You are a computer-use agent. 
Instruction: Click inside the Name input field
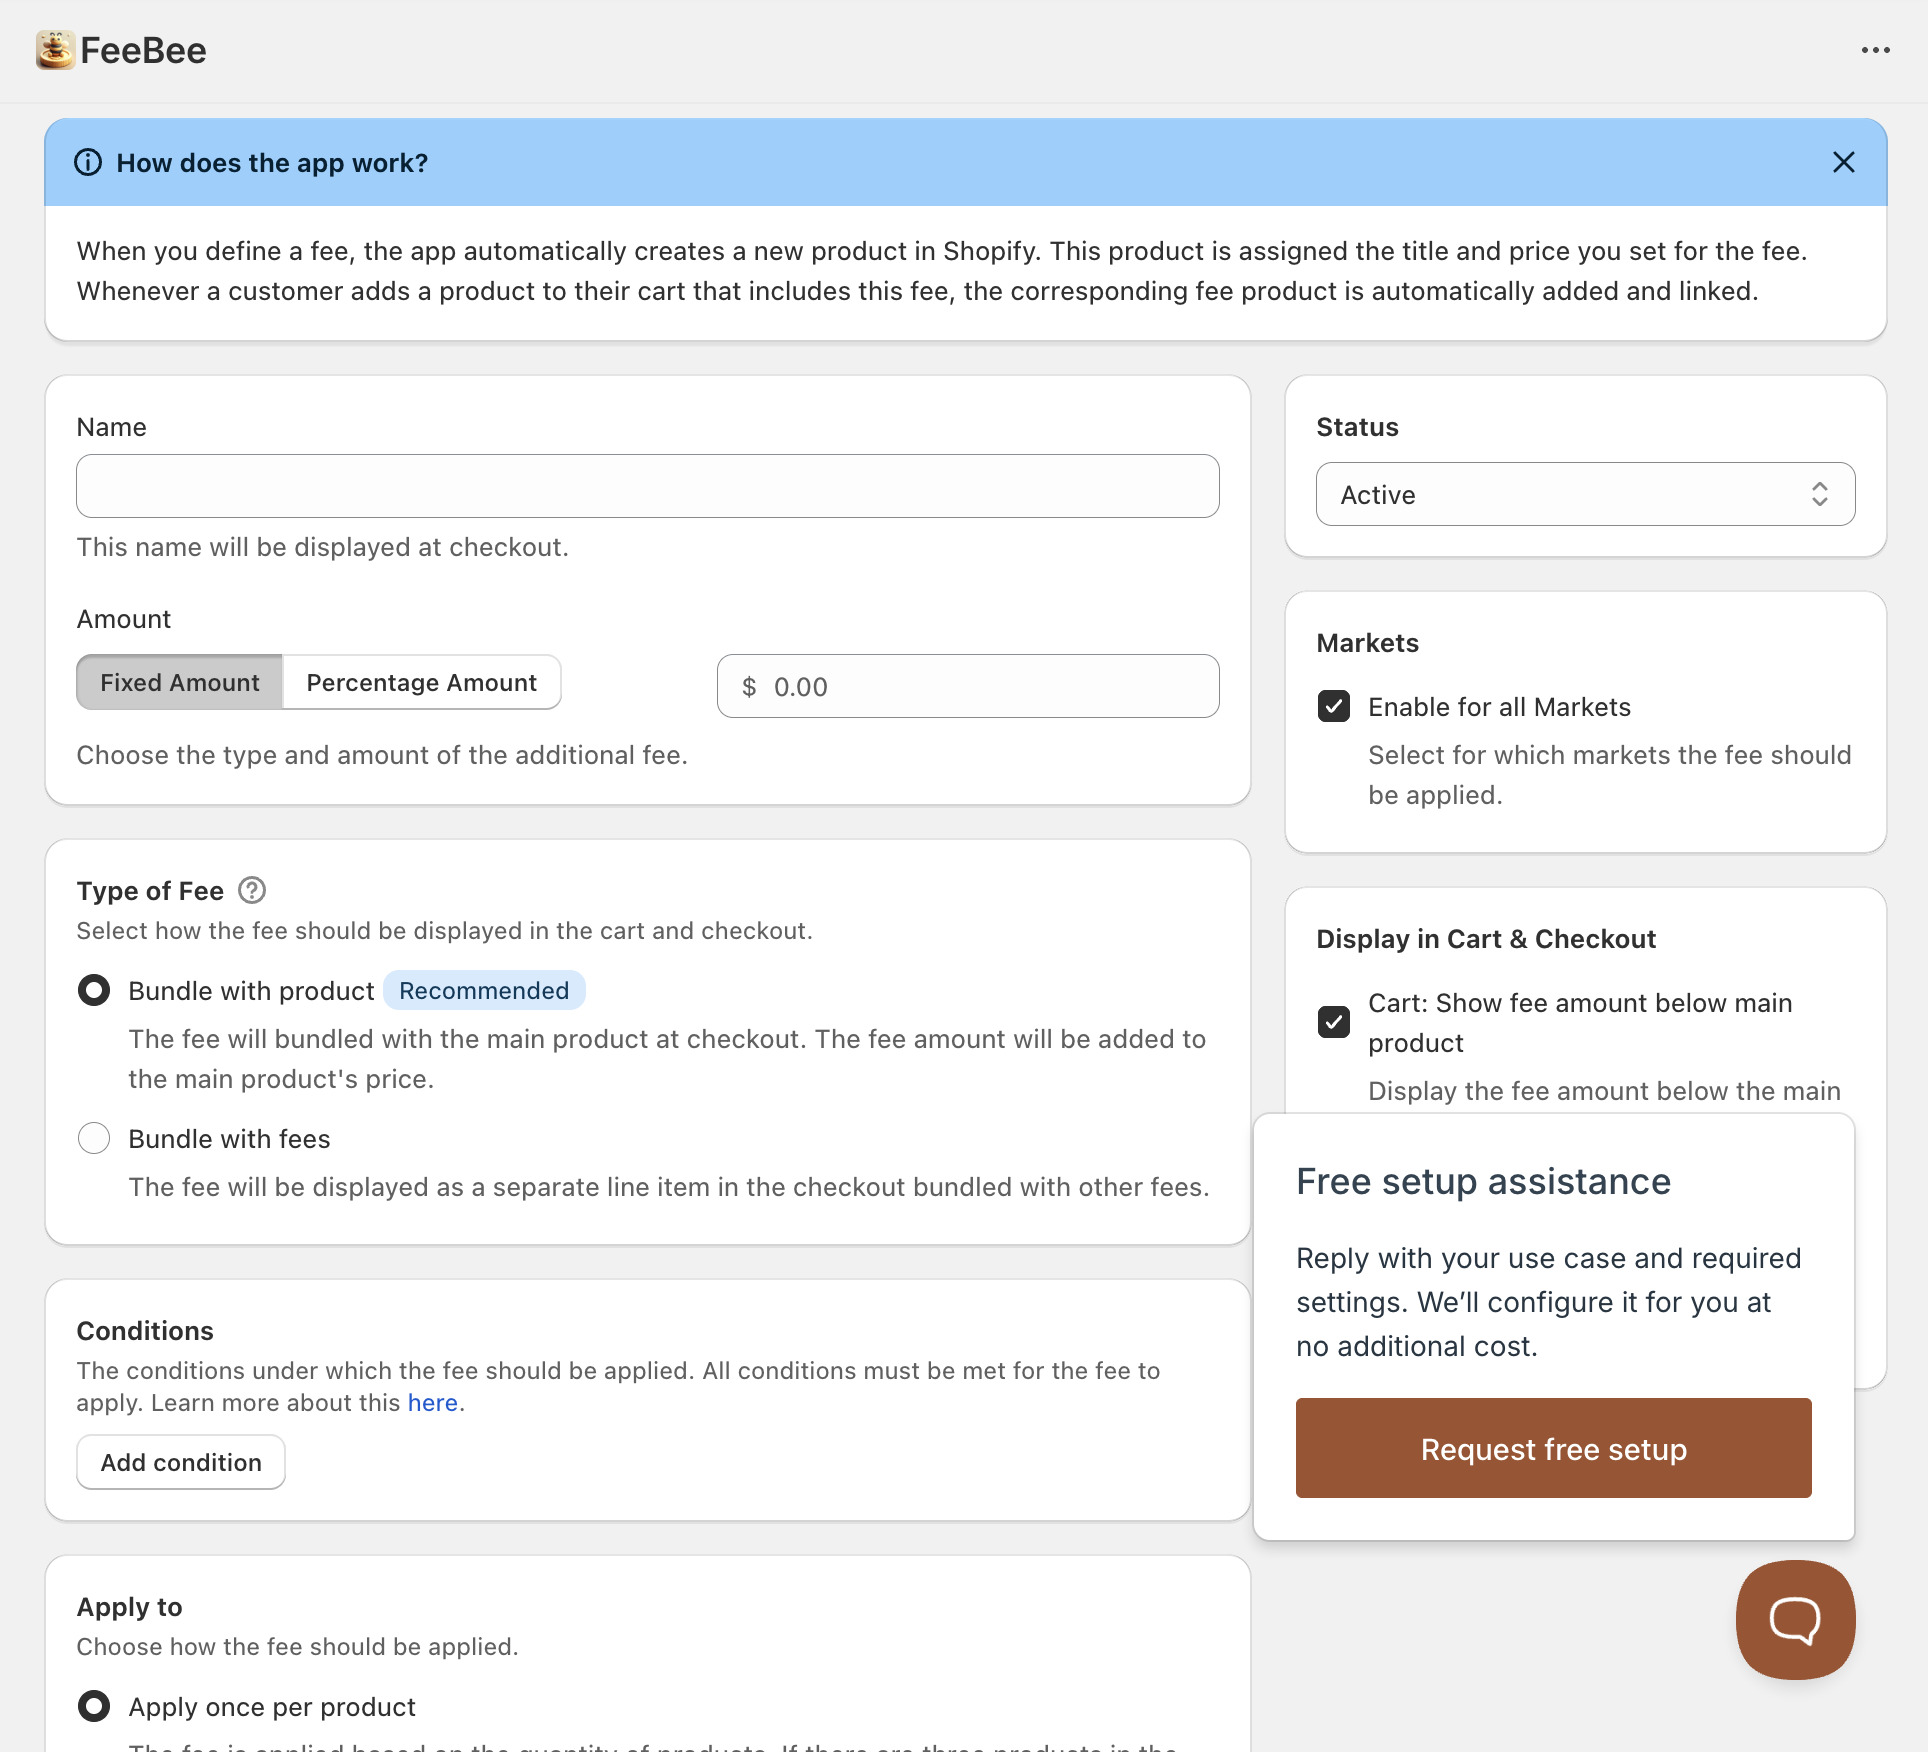[646, 486]
